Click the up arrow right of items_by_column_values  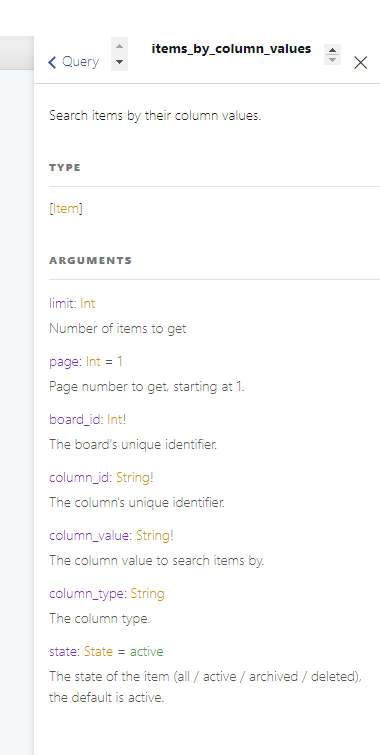point(332,50)
